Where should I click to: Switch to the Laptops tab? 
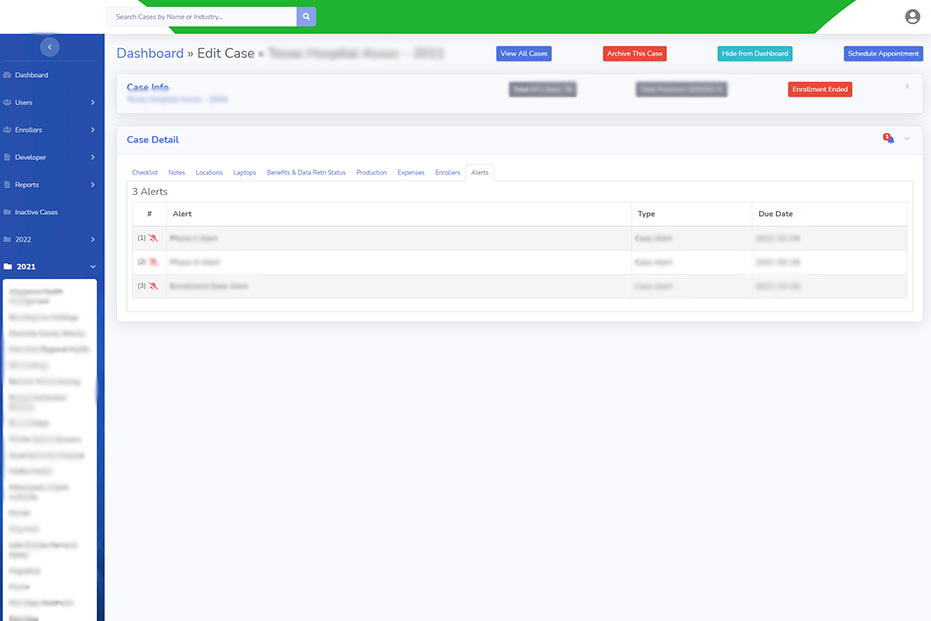point(245,173)
